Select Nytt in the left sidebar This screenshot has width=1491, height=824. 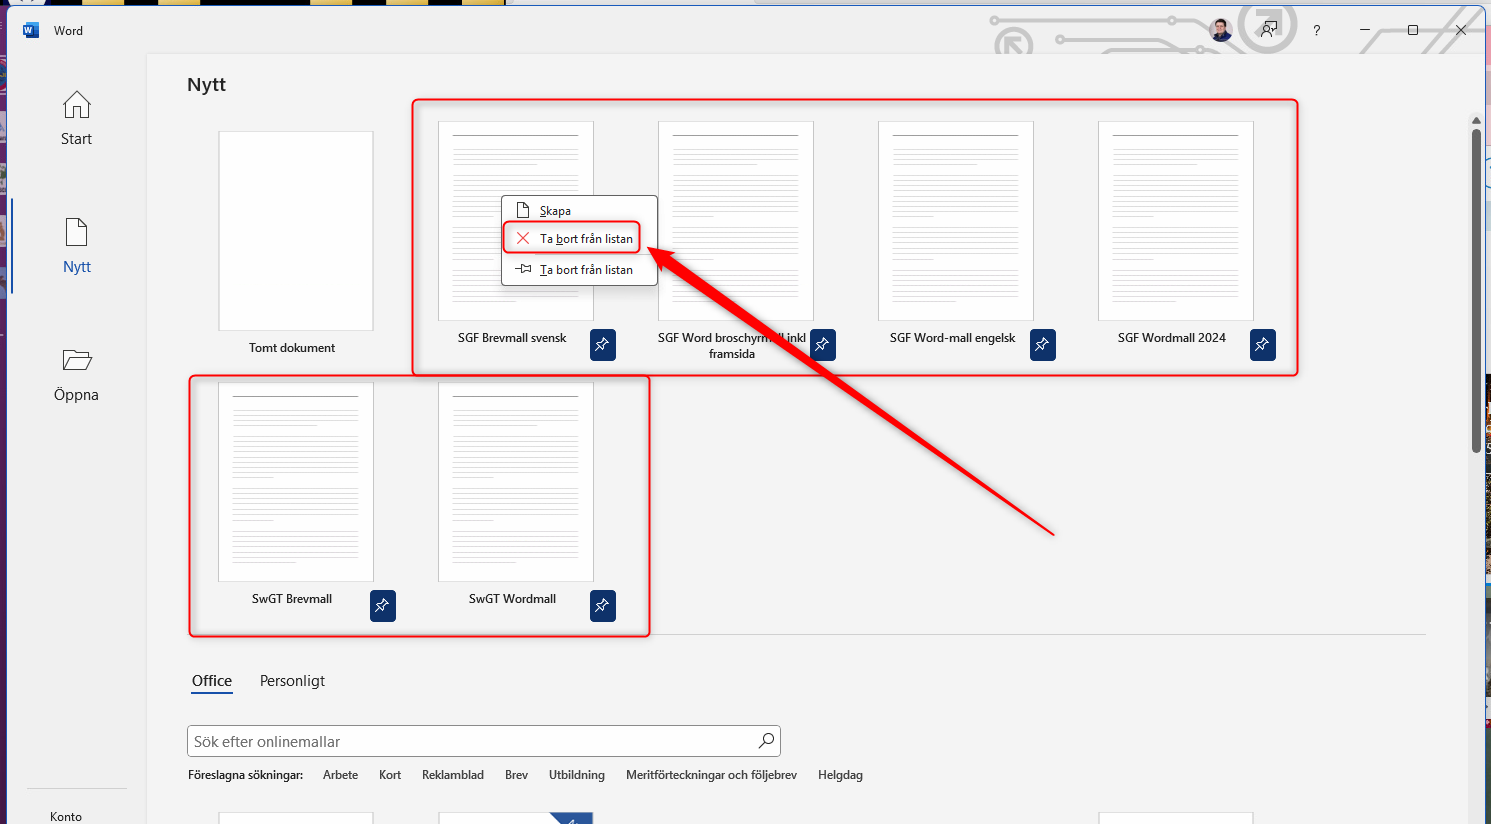(76, 246)
